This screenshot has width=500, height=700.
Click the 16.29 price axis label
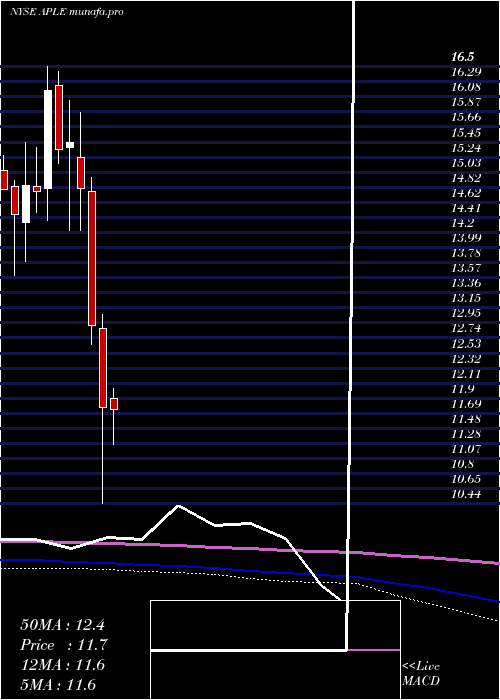click(x=466, y=72)
